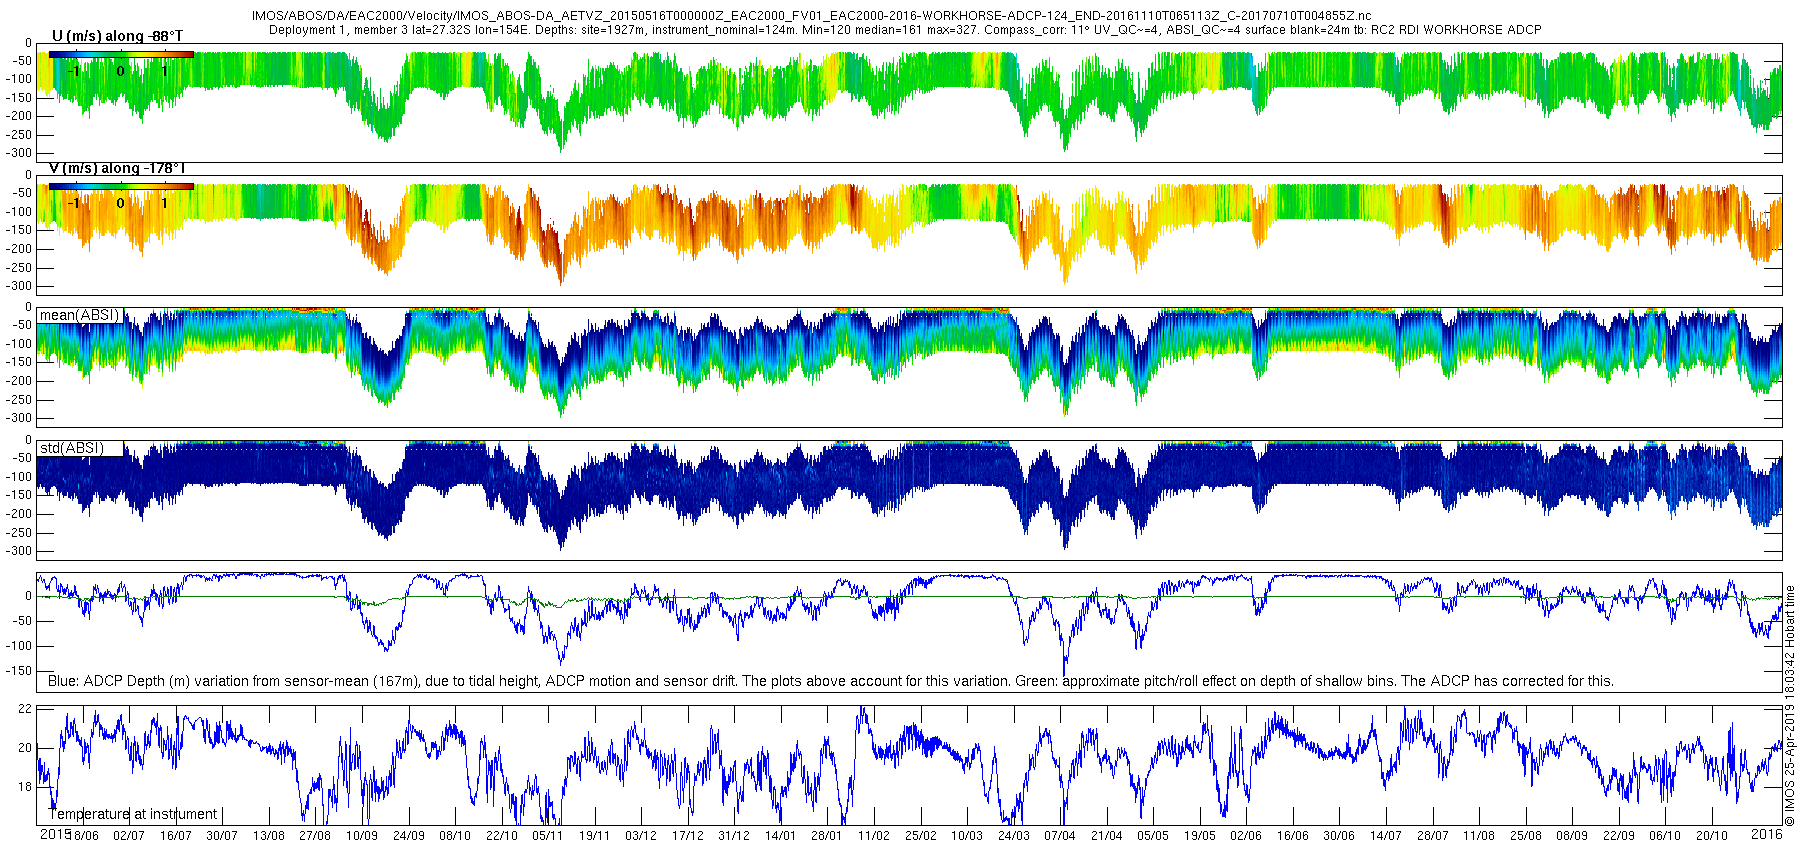Click the '11/08' date tick label
This screenshot has width=1800, height=850.
1478,836
